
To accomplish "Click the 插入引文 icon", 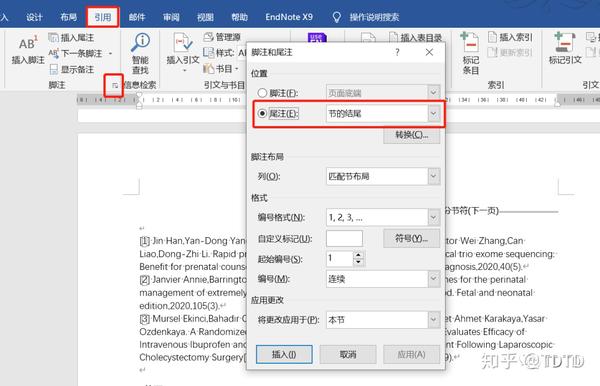I will 183,43.
